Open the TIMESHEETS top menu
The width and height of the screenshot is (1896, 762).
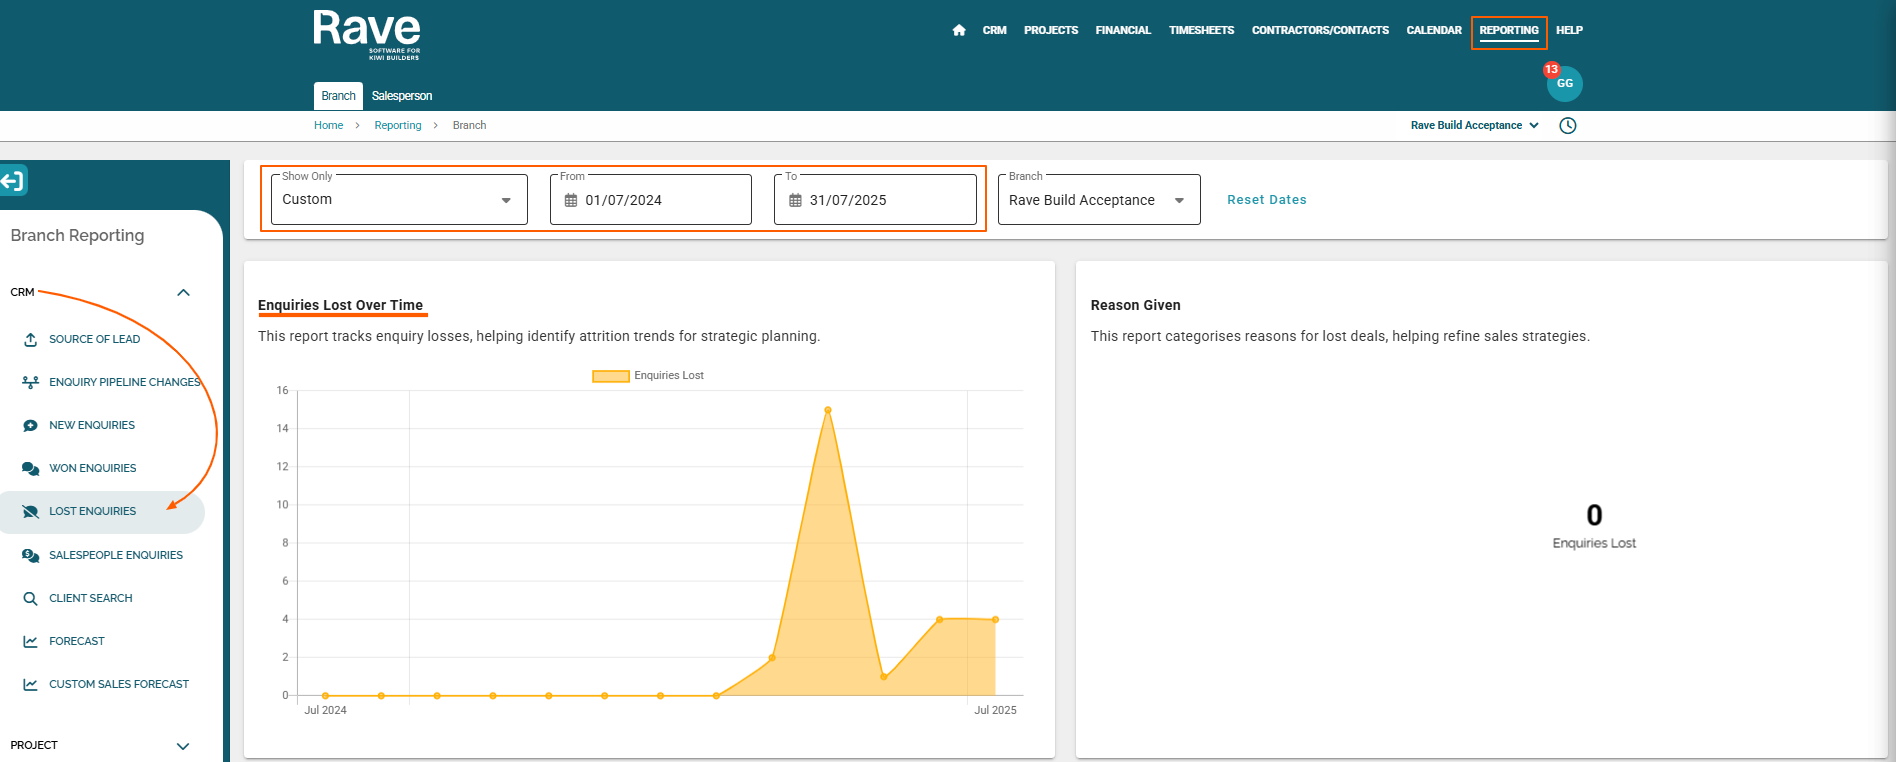1201,31
